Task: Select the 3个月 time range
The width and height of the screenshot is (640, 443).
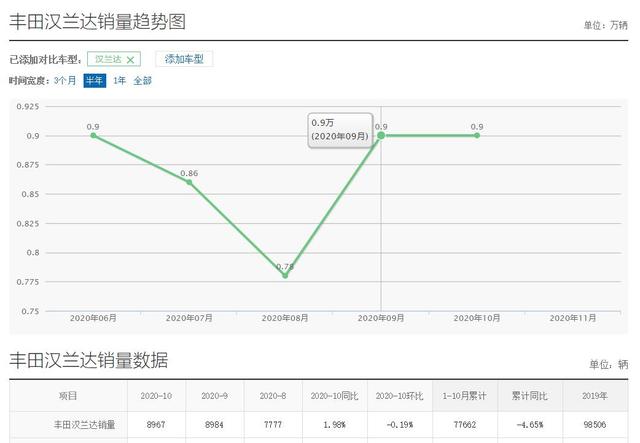Action: tap(65, 80)
